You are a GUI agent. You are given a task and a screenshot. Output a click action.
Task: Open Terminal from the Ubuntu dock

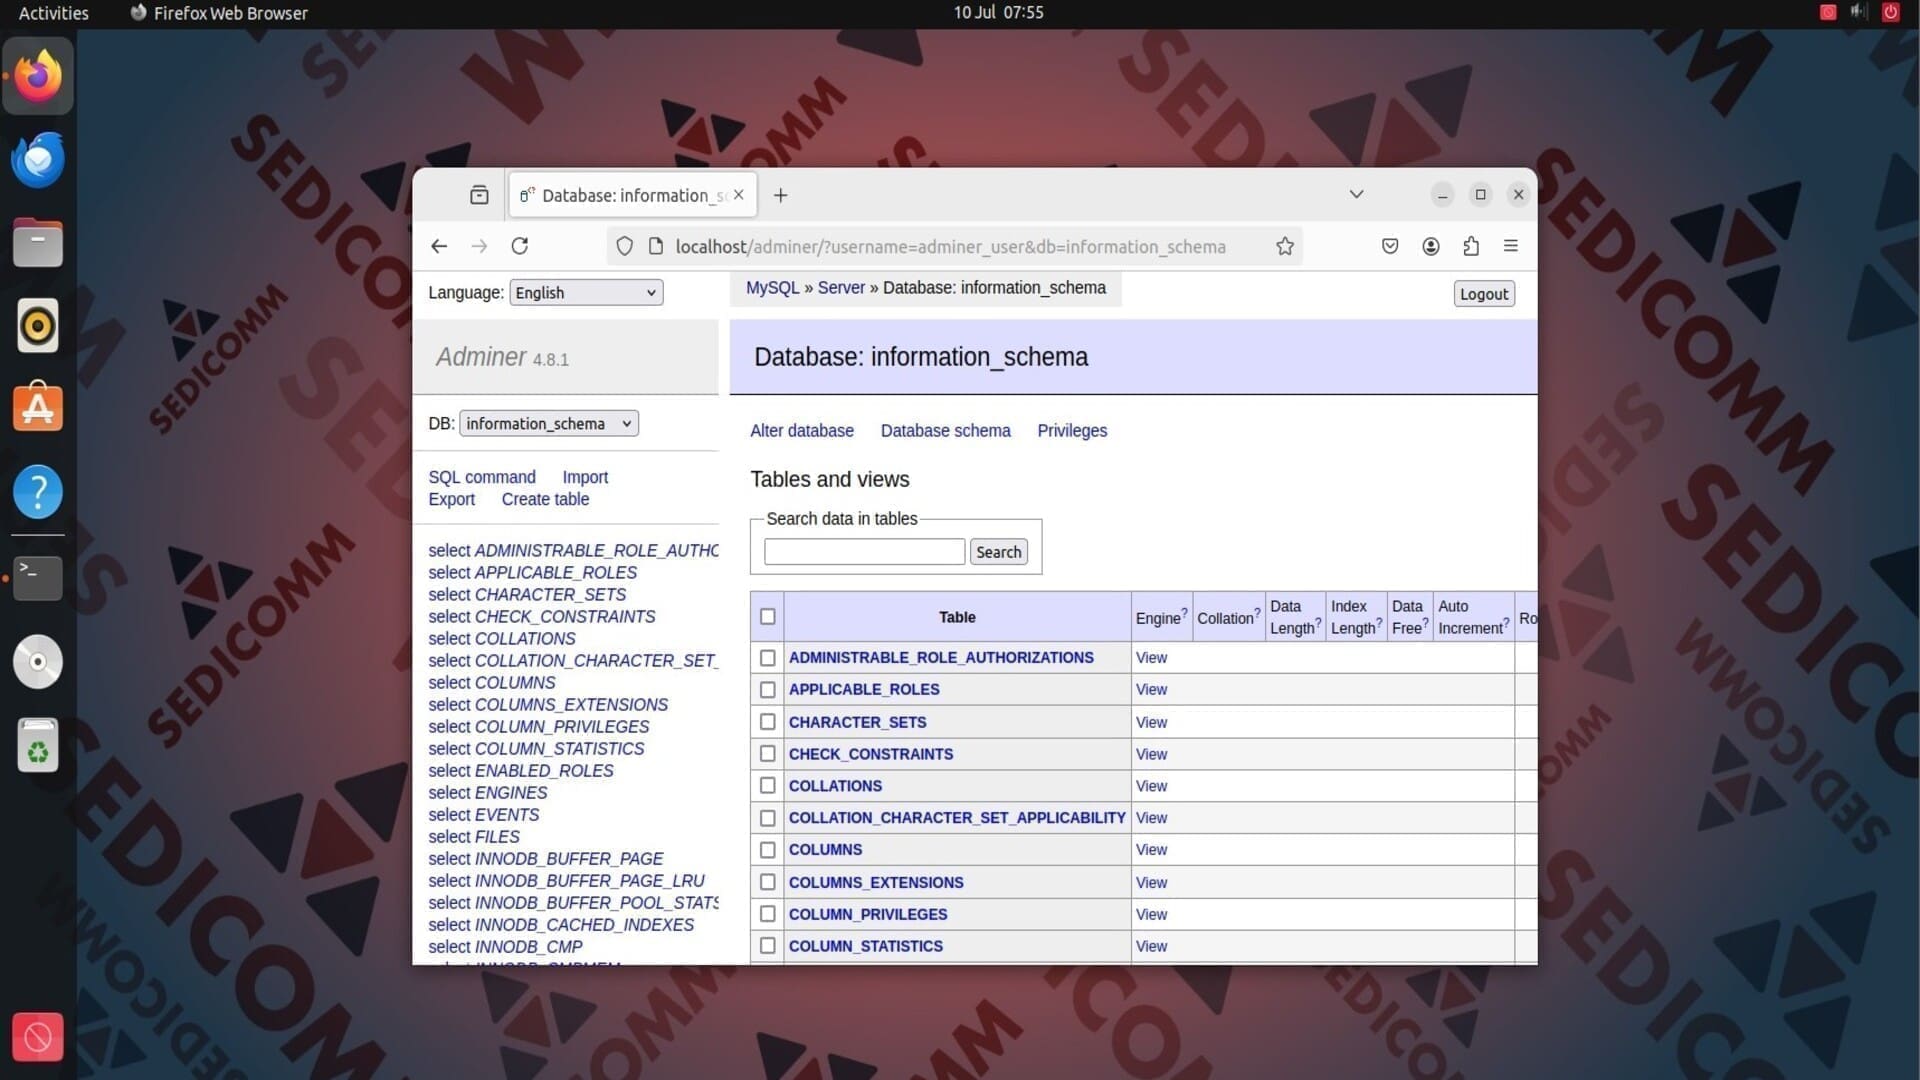(38, 577)
